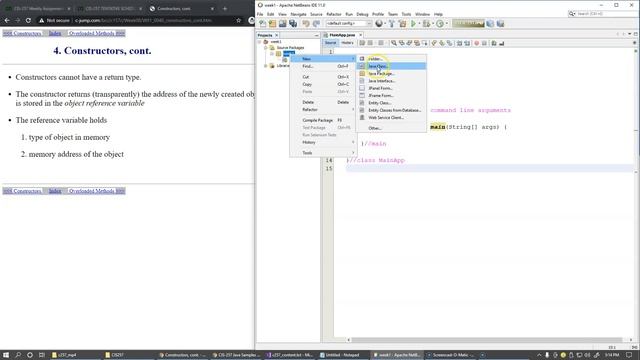Switch to the History editor view tab
This screenshot has height=360, width=640.
(x=347, y=43)
